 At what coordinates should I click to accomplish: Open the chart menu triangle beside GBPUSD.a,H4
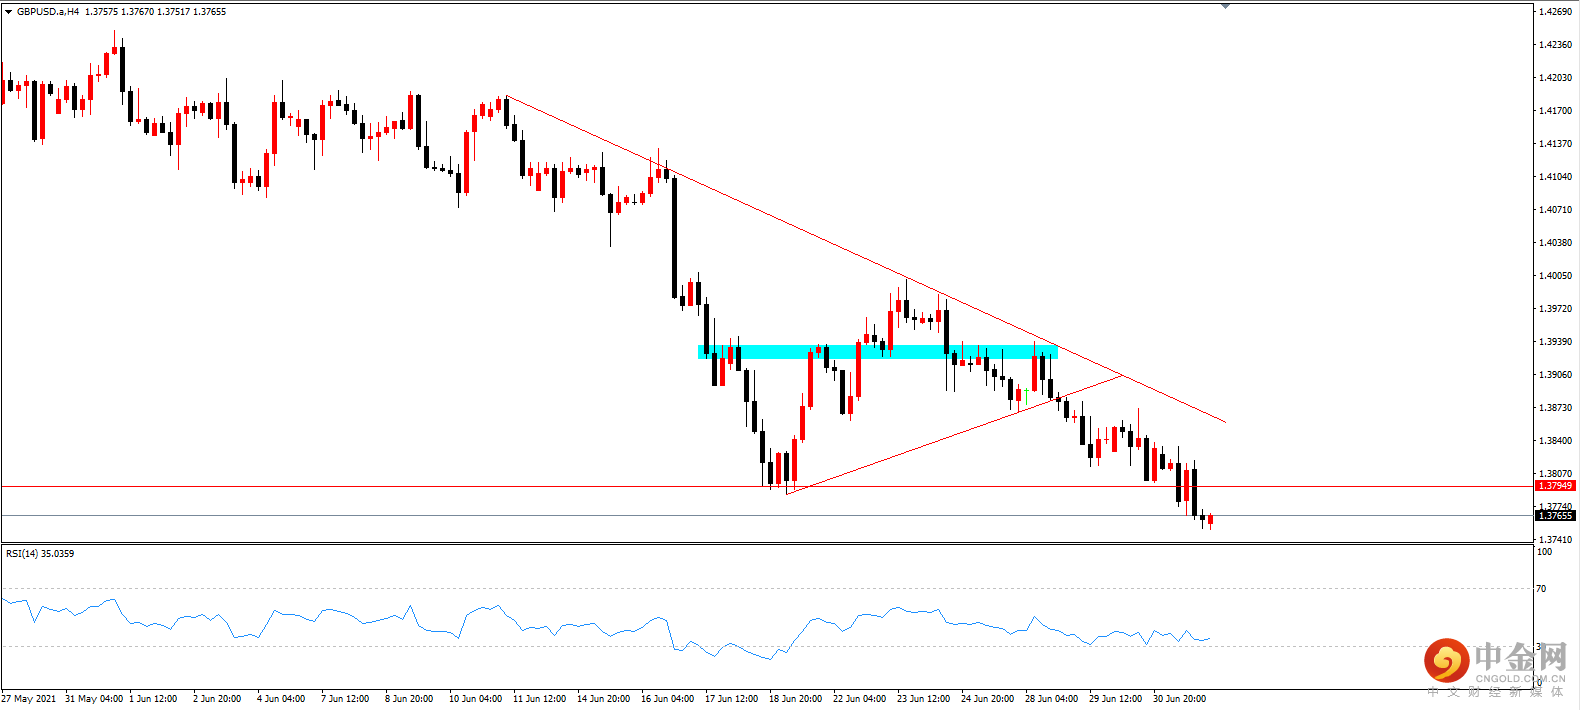pos(9,12)
